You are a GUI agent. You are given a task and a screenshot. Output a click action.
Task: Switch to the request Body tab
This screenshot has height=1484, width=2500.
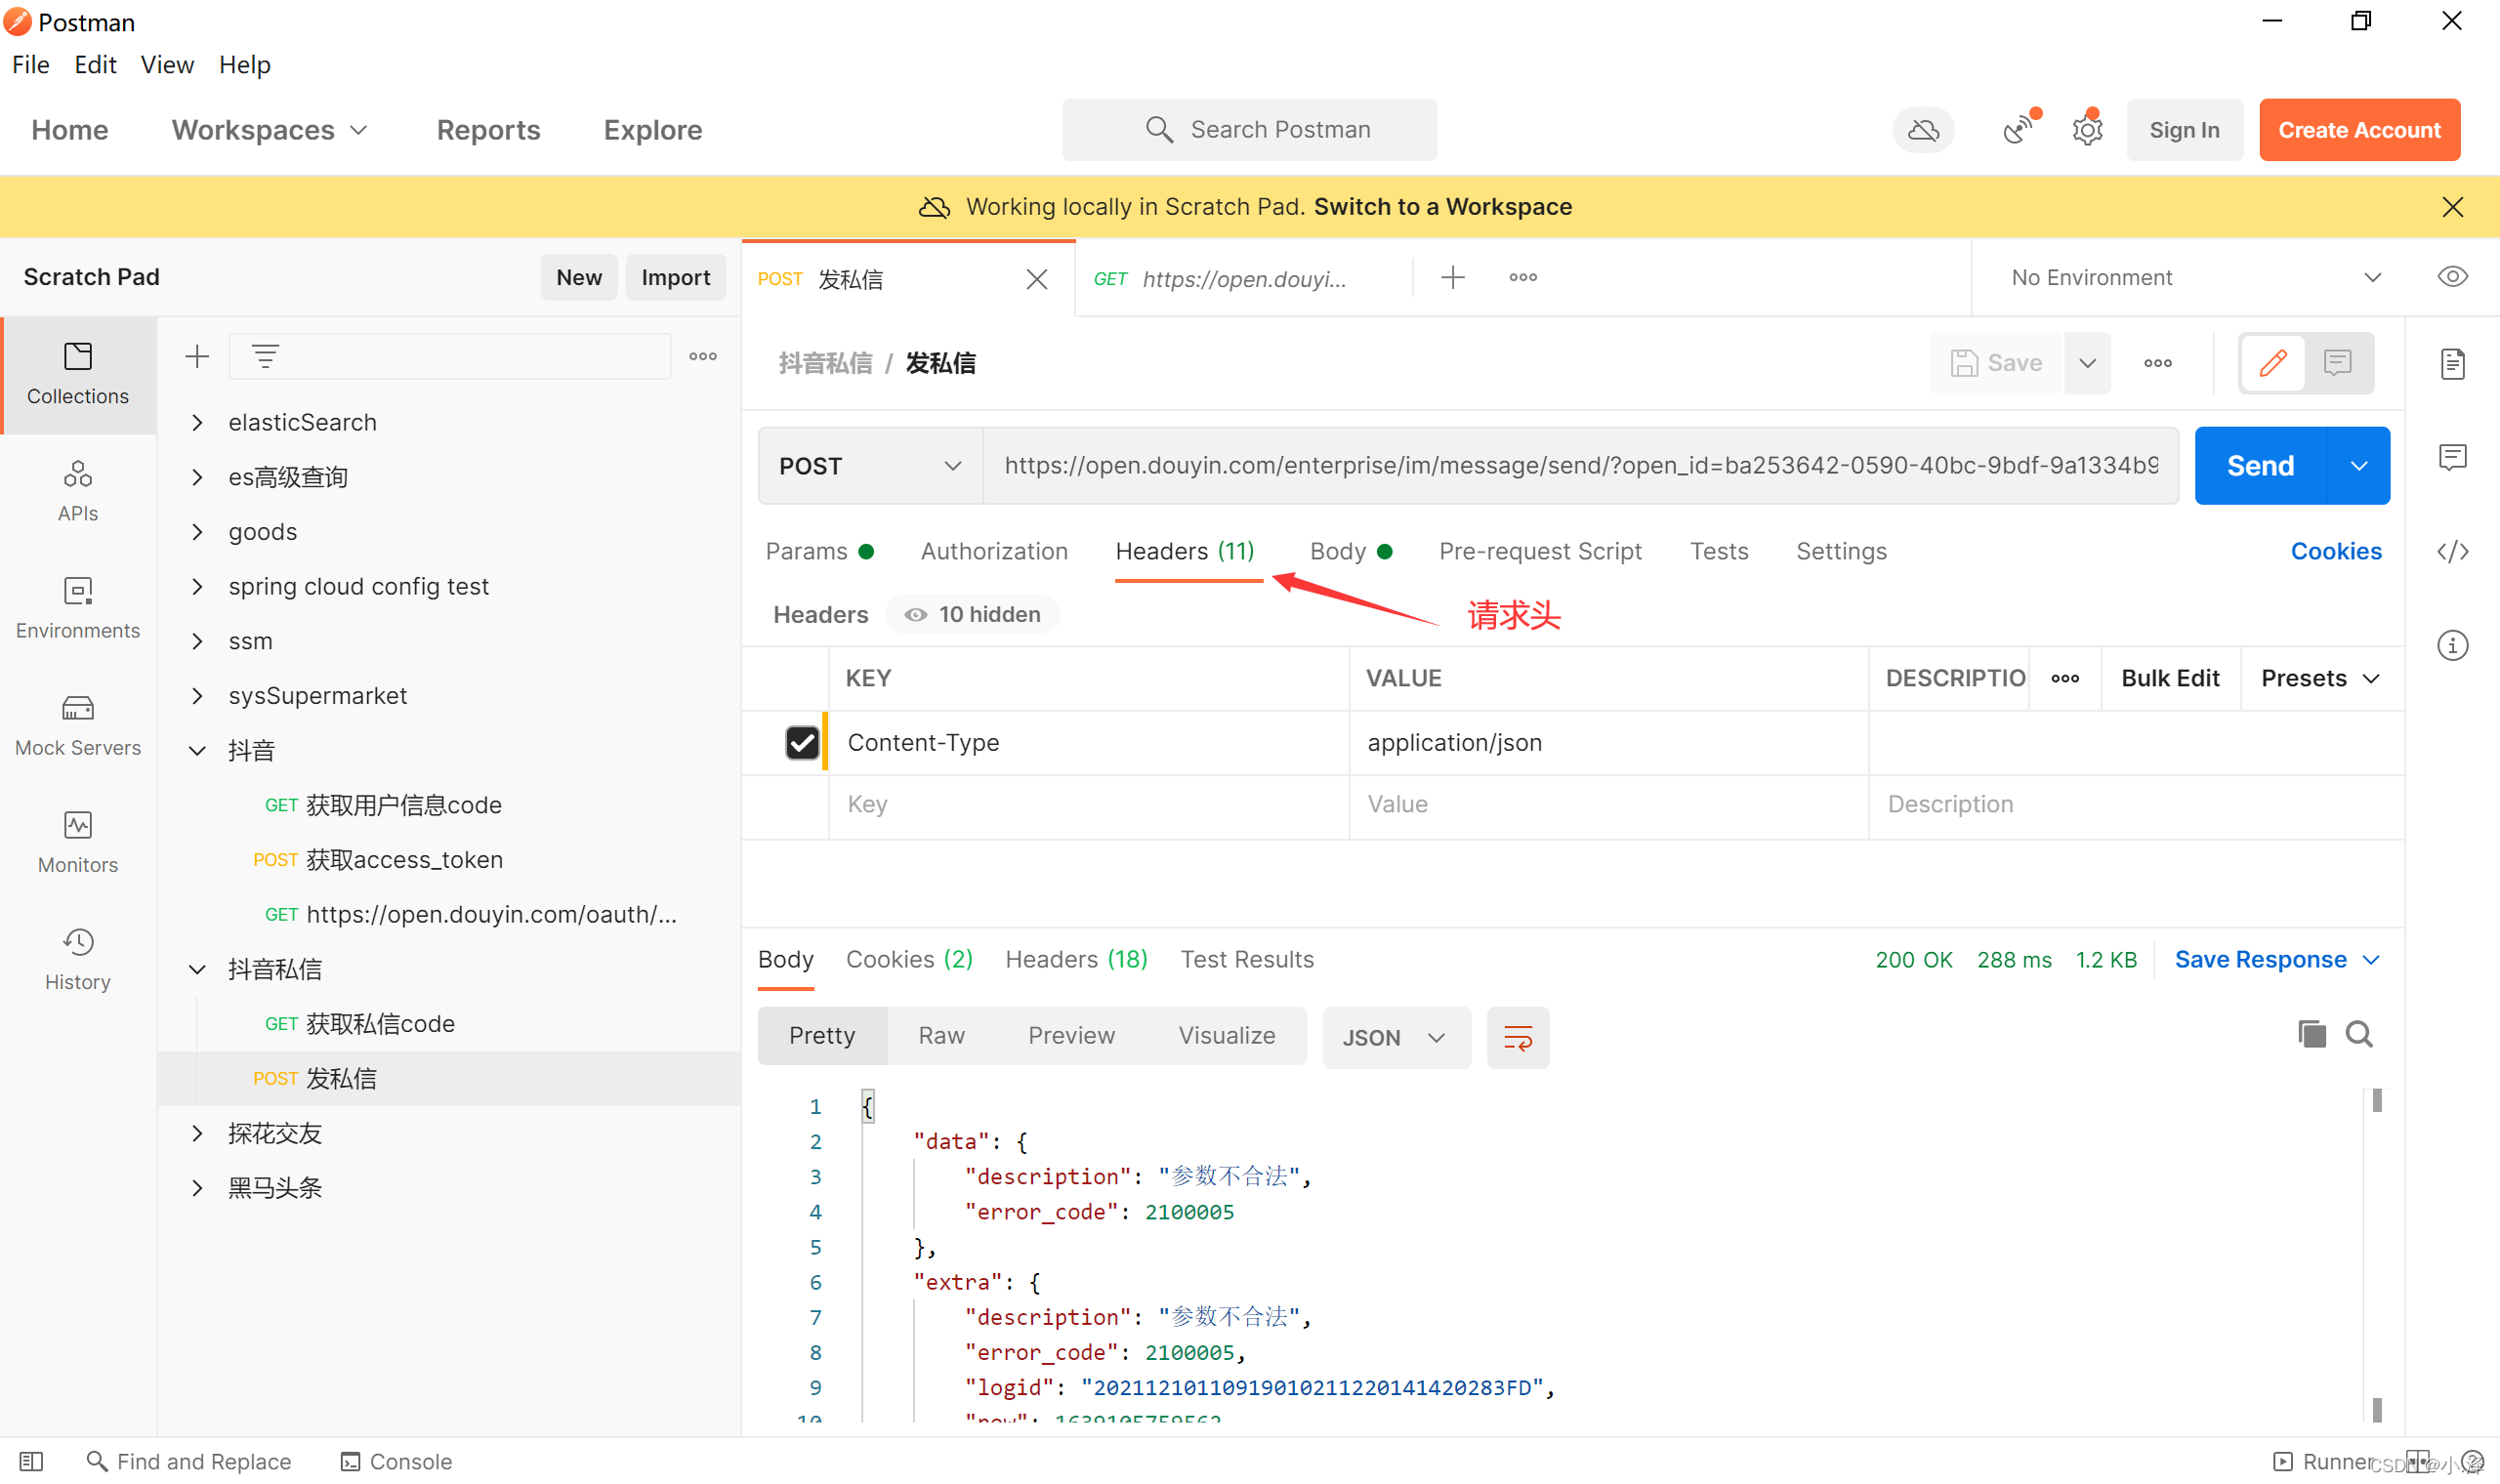[x=1351, y=551]
